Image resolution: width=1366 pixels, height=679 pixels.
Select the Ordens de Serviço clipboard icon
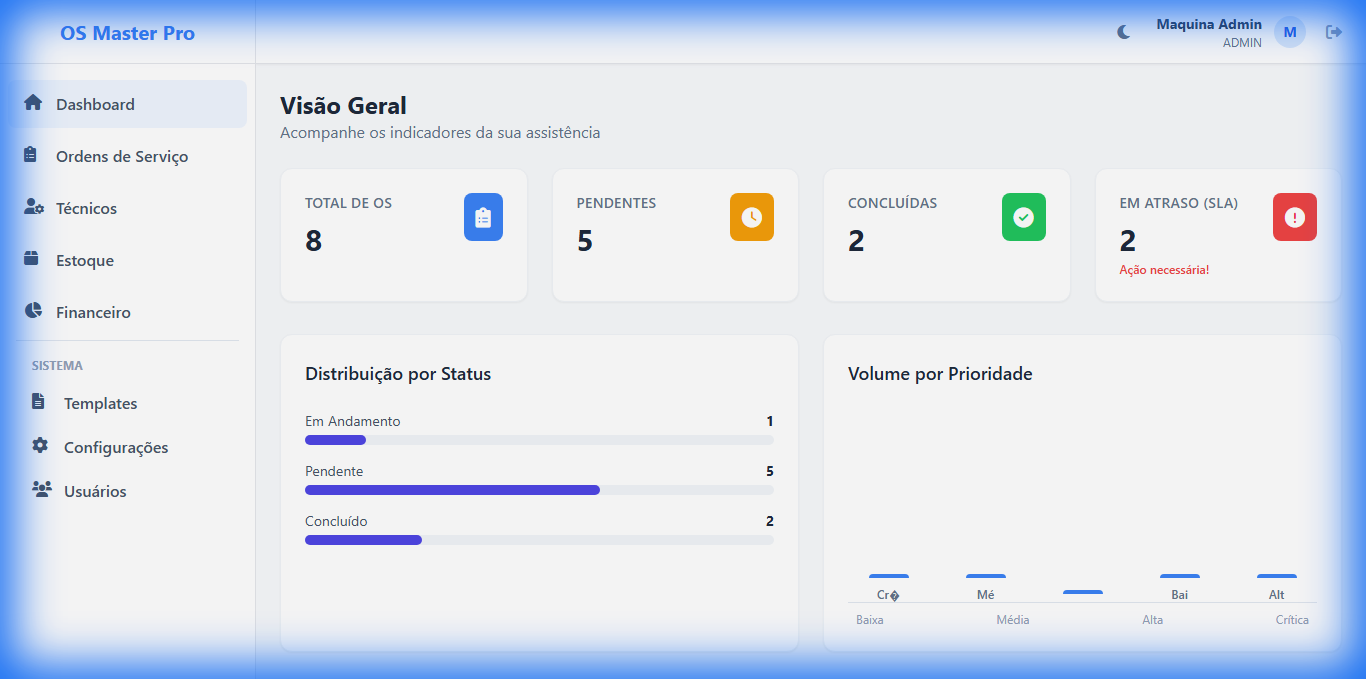click(x=31, y=156)
